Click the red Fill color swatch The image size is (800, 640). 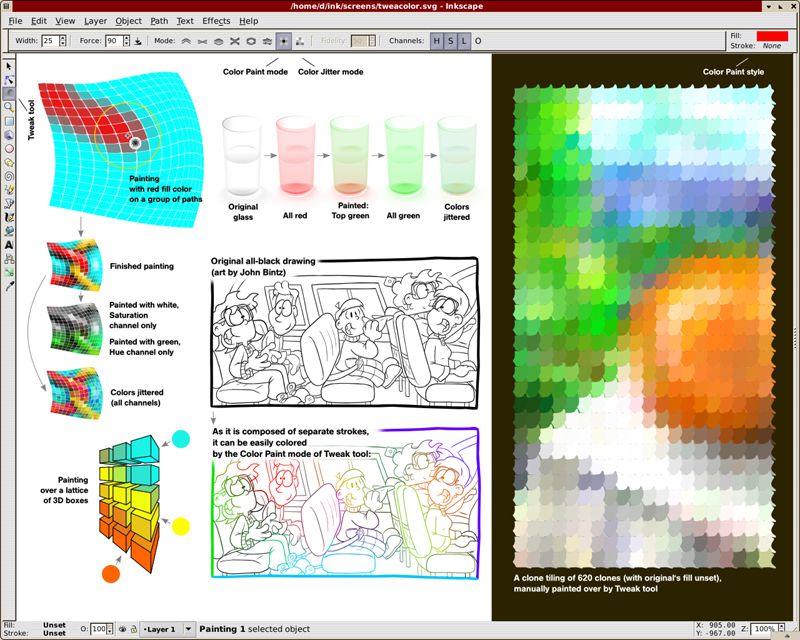pos(772,36)
